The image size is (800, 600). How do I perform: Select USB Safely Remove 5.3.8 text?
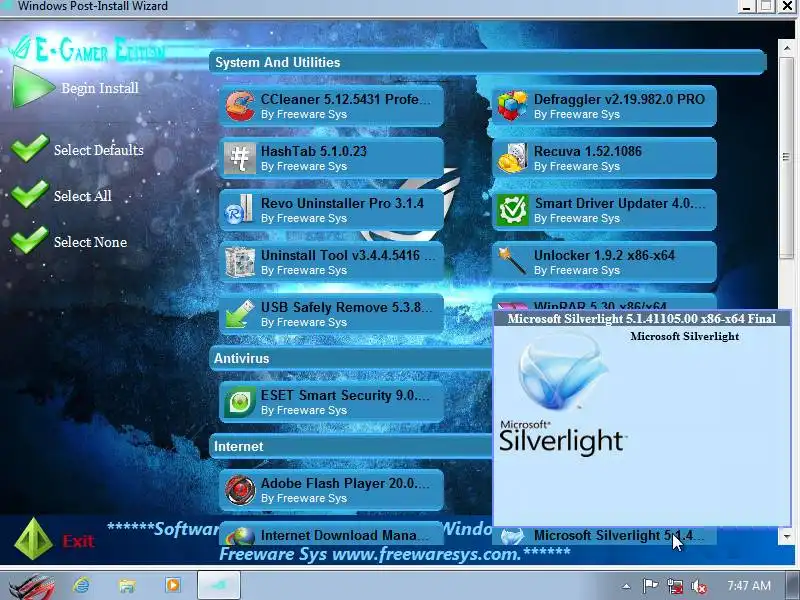pos(346,308)
